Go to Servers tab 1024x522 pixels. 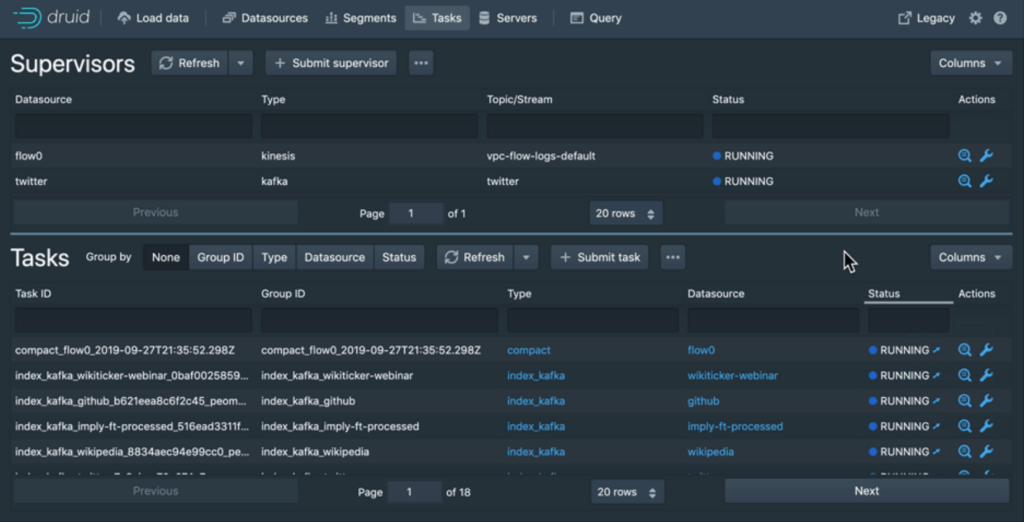tap(507, 18)
